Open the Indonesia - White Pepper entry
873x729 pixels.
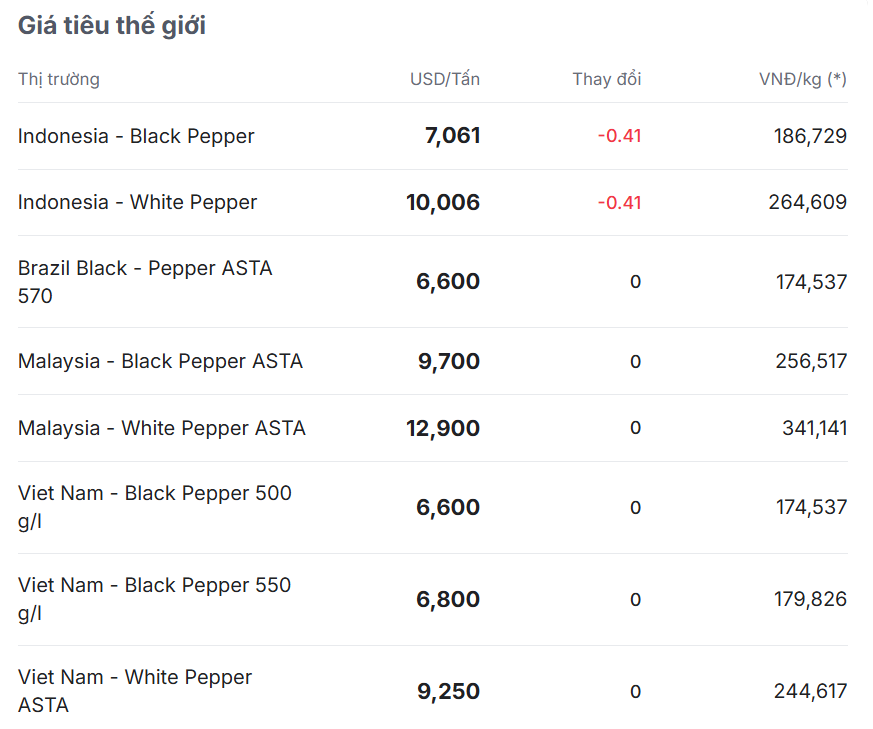click(137, 202)
